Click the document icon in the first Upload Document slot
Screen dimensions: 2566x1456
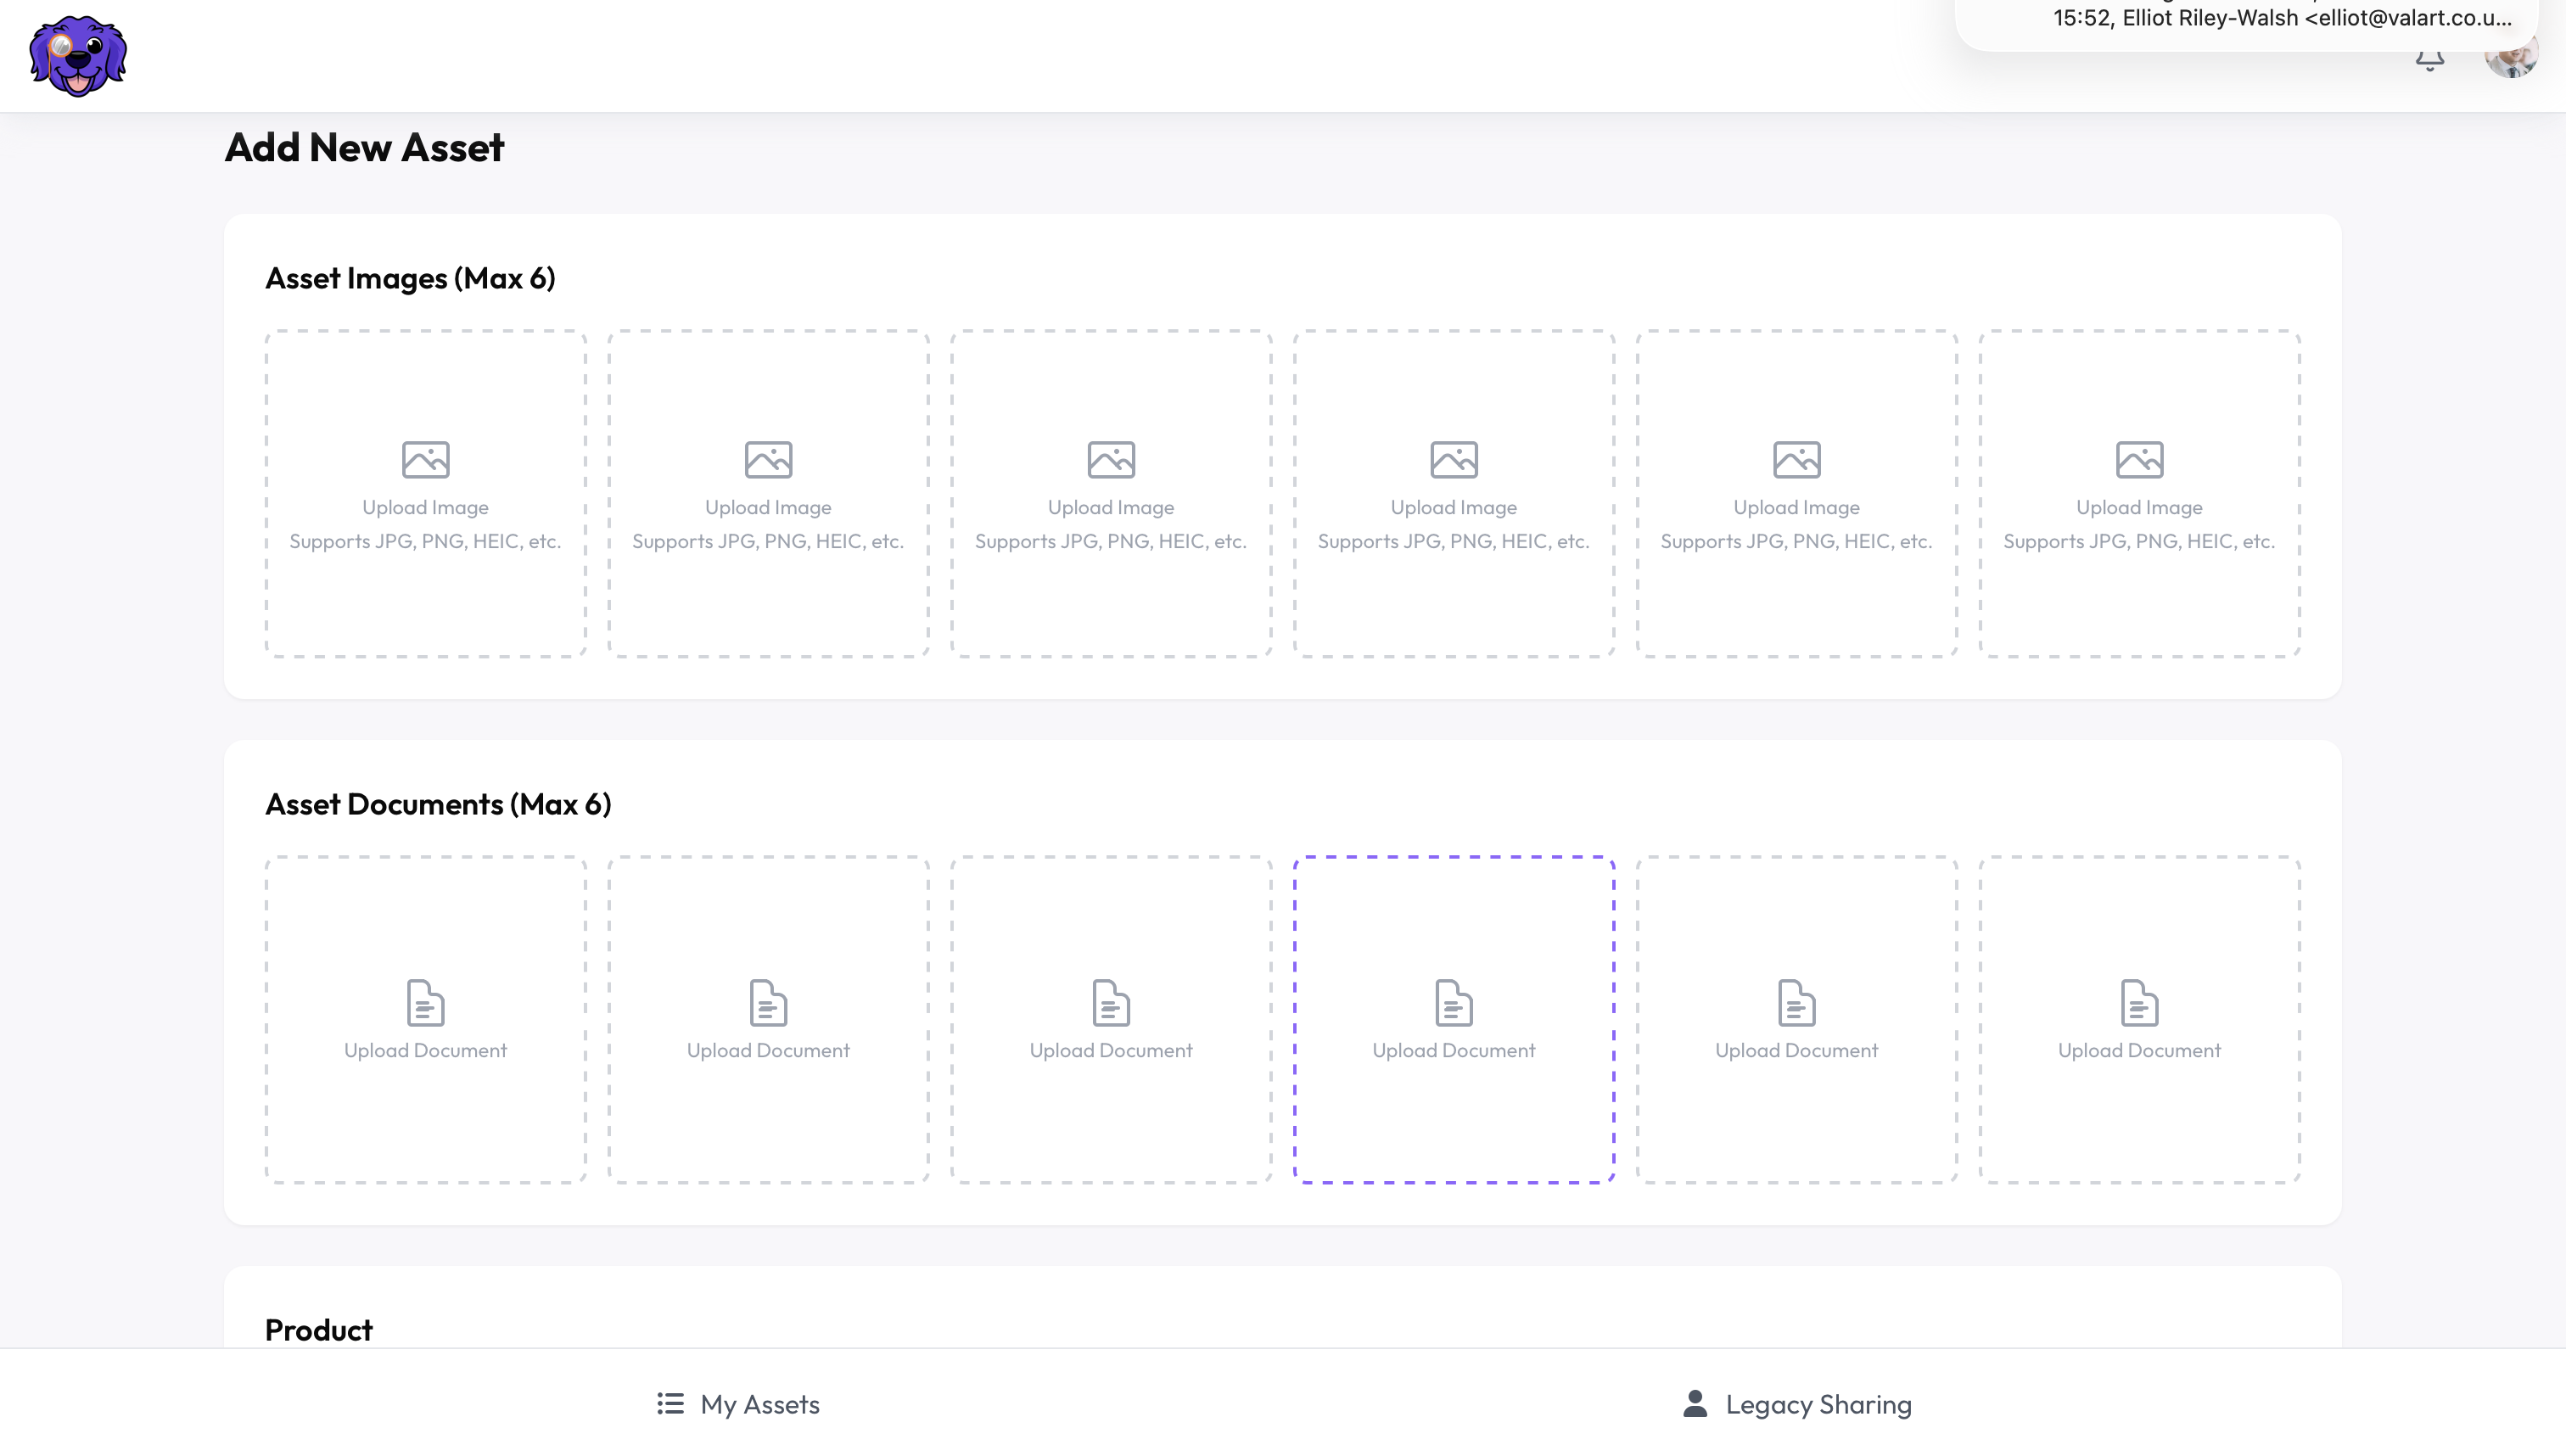coord(425,1002)
